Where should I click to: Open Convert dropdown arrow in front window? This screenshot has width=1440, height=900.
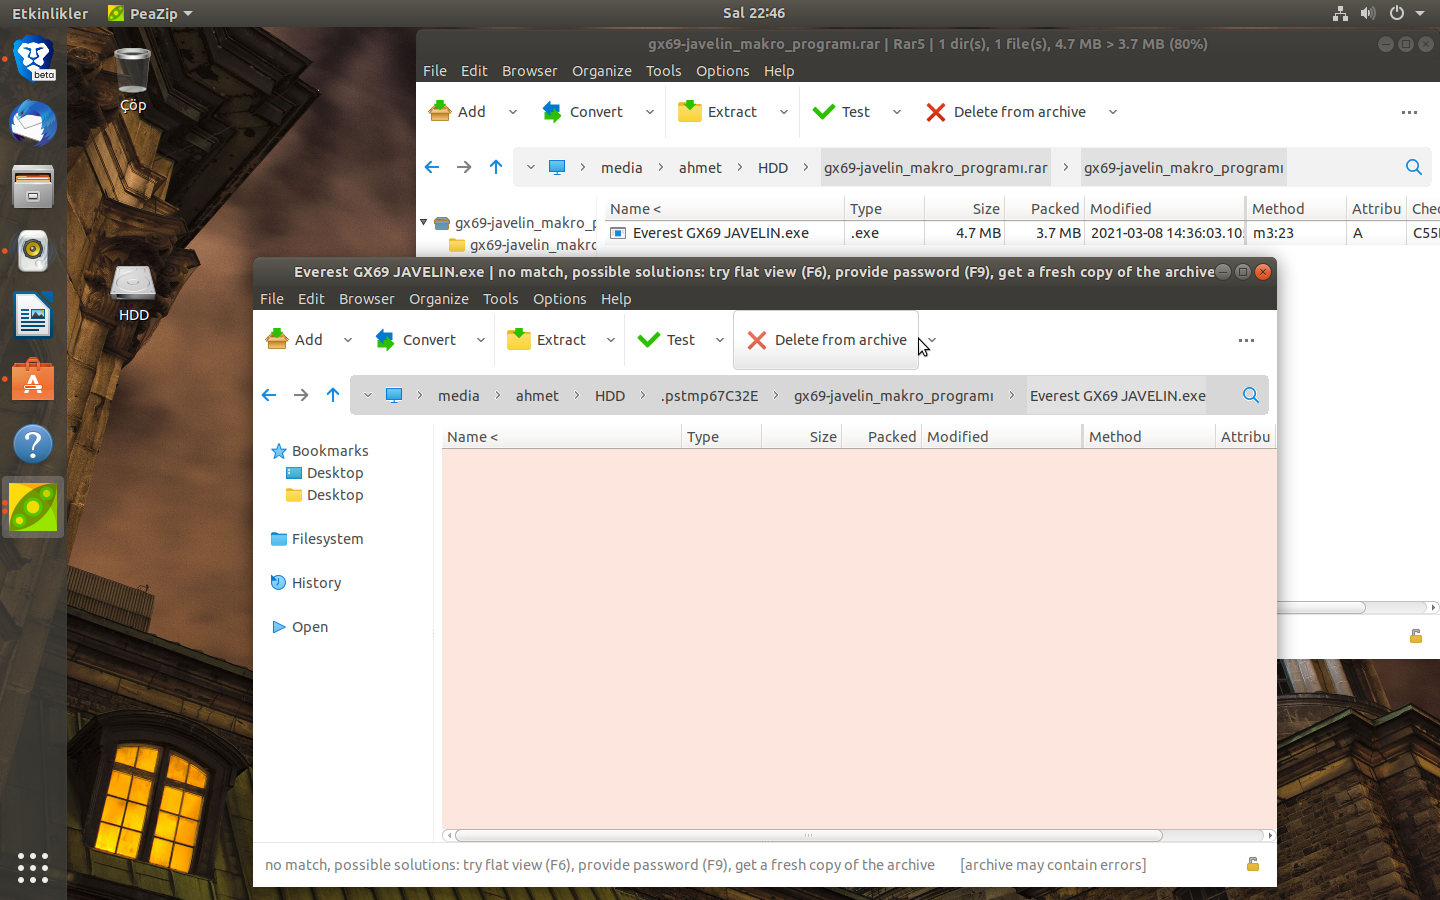click(481, 340)
